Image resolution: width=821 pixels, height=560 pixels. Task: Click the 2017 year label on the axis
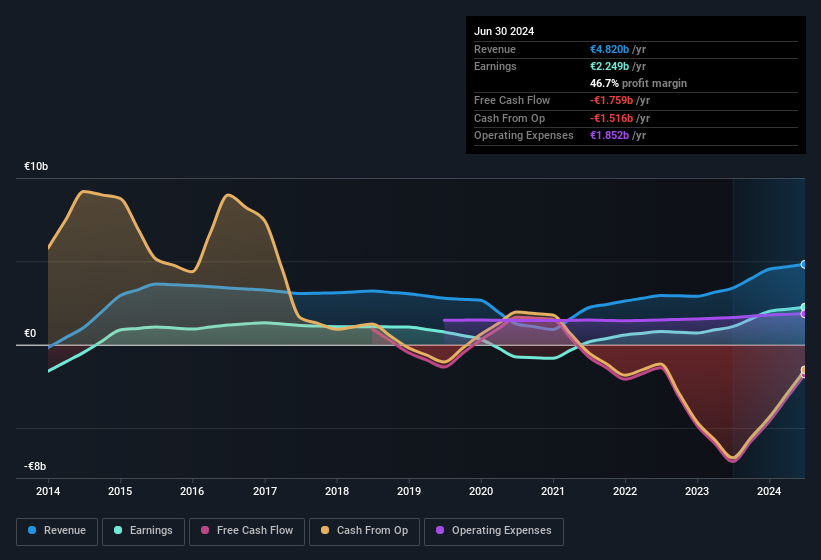(265, 492)
